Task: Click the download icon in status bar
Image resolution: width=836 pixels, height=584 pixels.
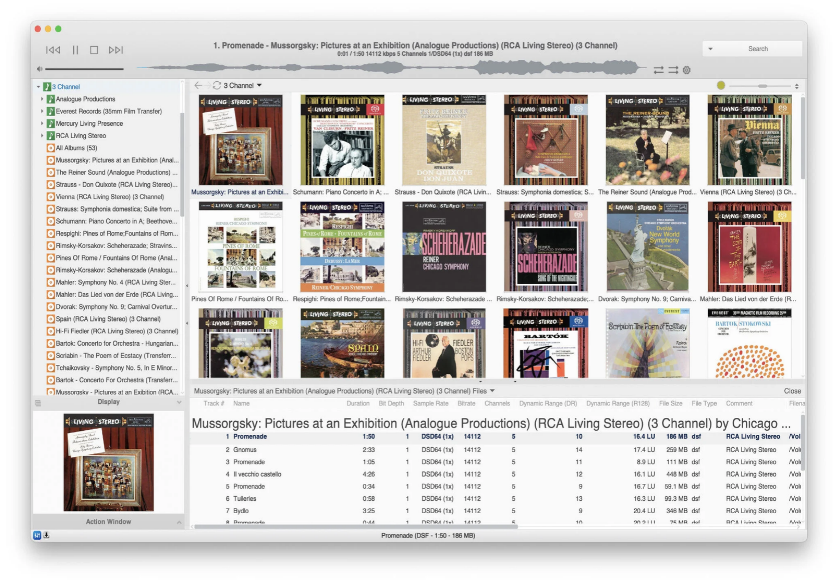Action: click(x=46, y=535)
